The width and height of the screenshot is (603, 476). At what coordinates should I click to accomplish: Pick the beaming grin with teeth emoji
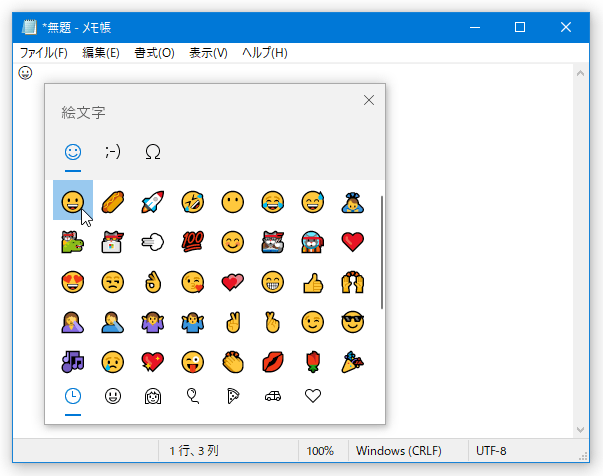coord(273,282)
